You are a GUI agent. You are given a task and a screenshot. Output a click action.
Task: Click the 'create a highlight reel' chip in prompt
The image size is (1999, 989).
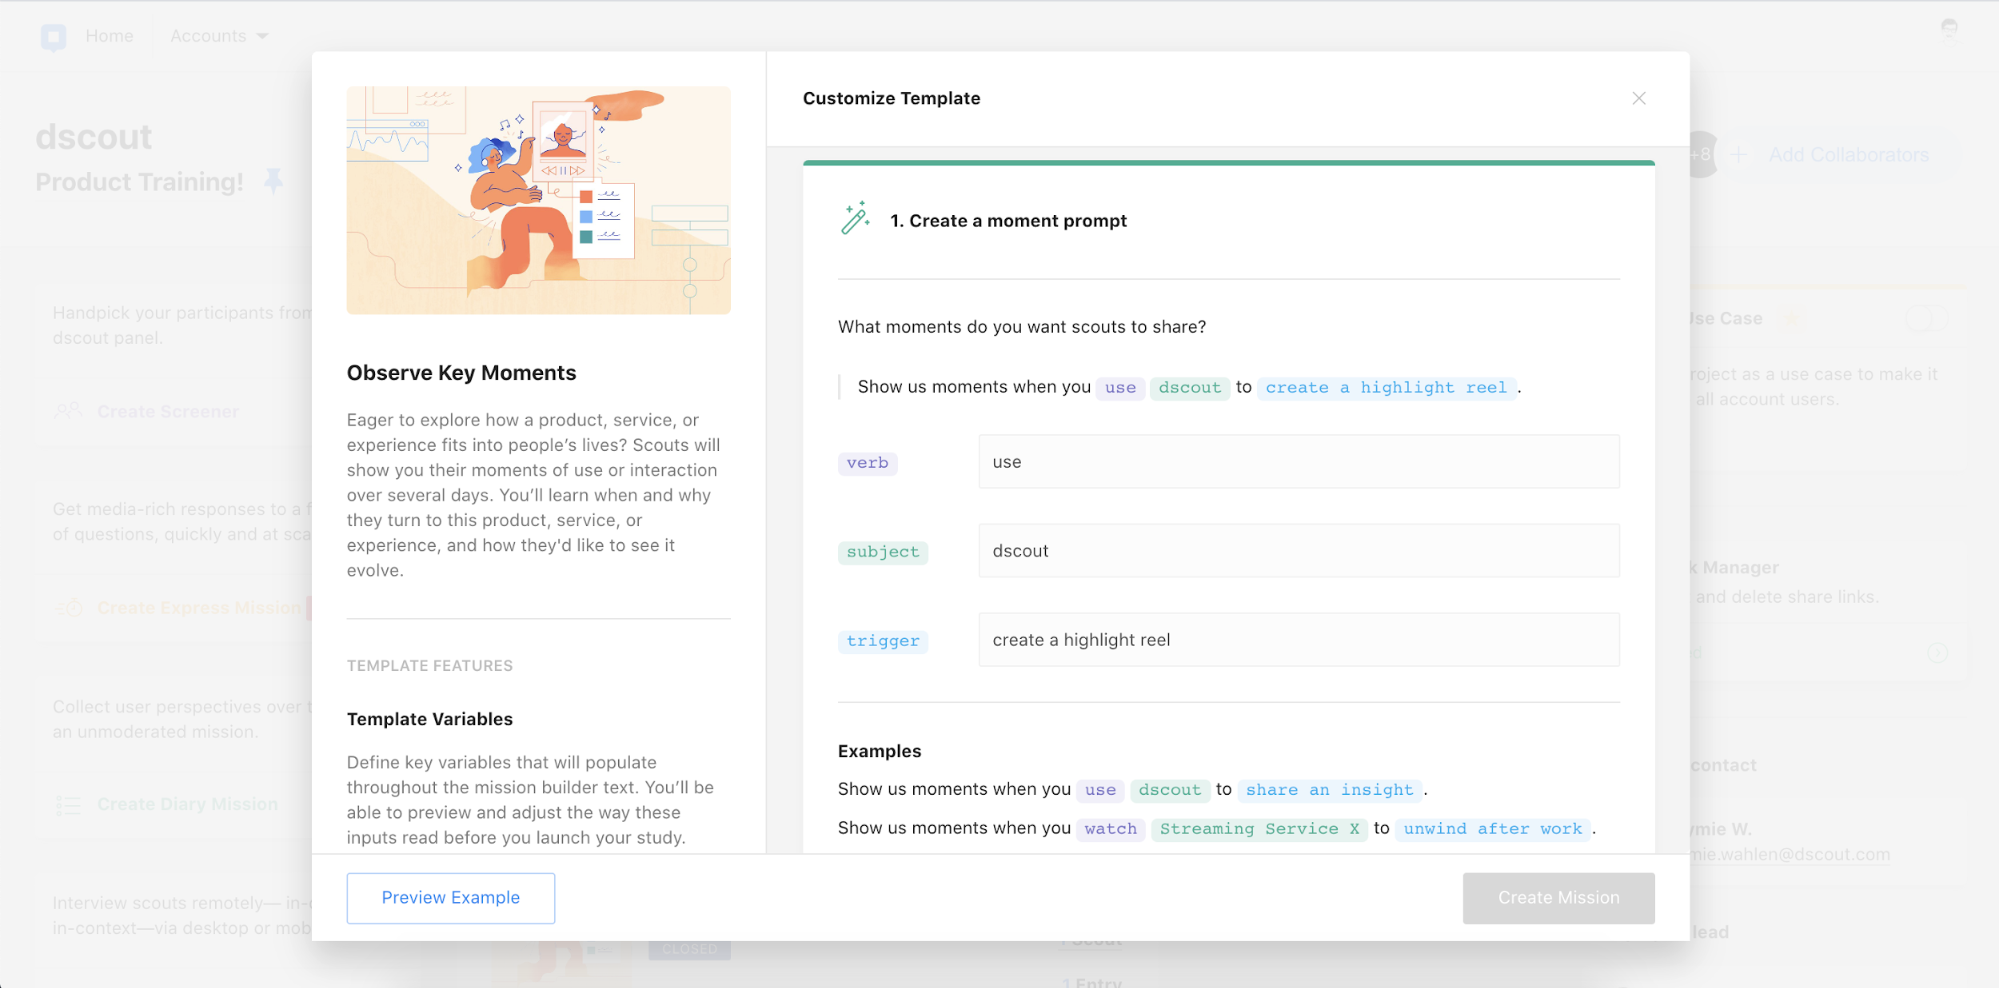tap(1386, 388)
